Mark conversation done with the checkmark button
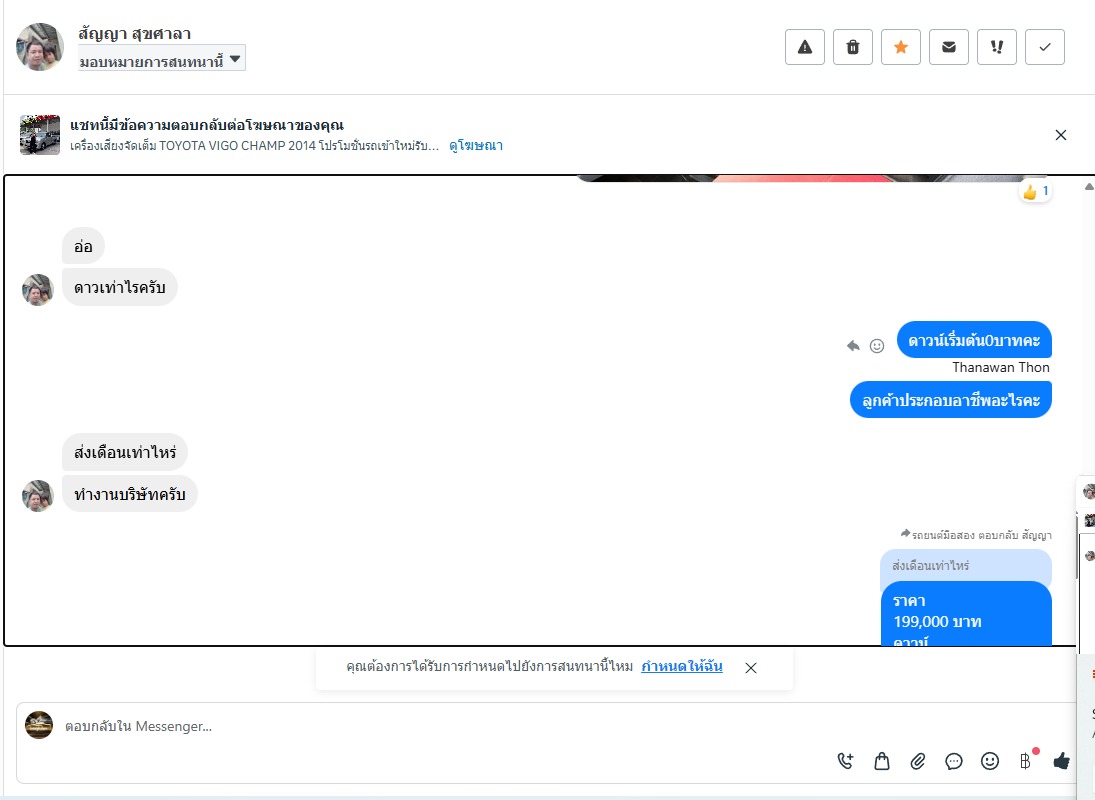Viewport: 1095px width, 800px height. [1045, 47]
